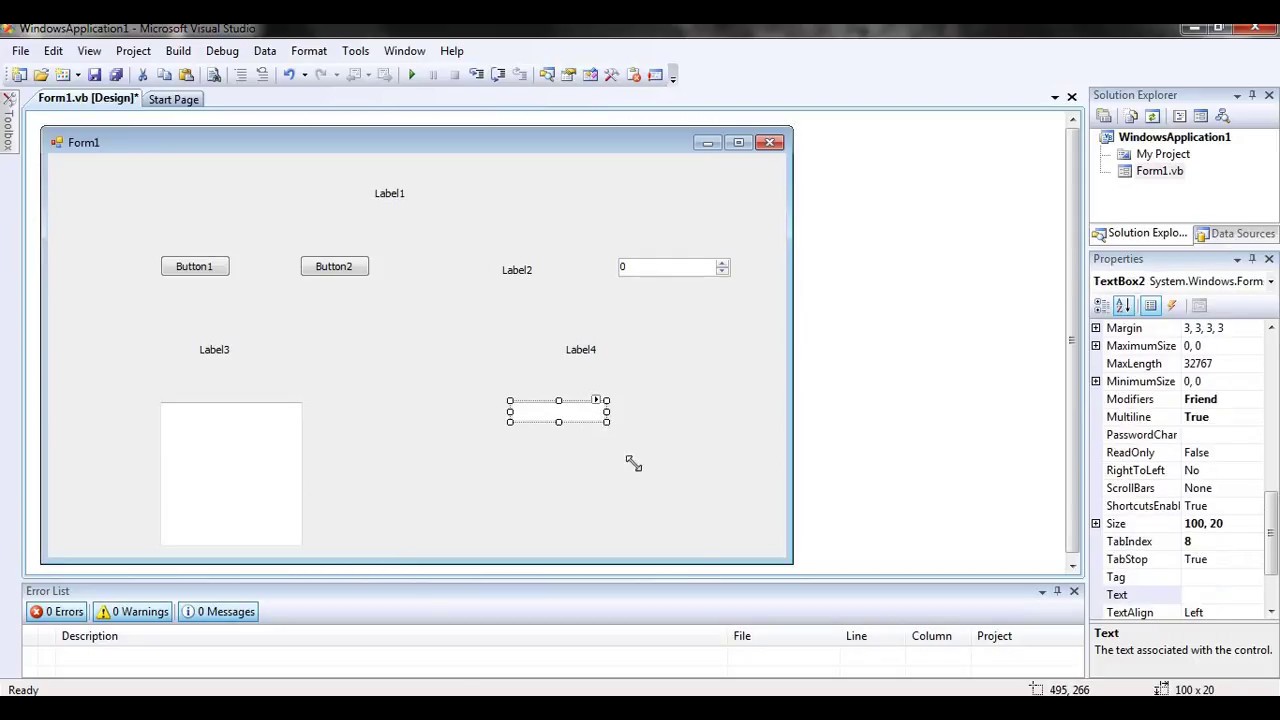This screenshot has width=1280, height=720.
Task: Click the Events lightning bolt icon in Properties
Action: tap(1172, 306)
